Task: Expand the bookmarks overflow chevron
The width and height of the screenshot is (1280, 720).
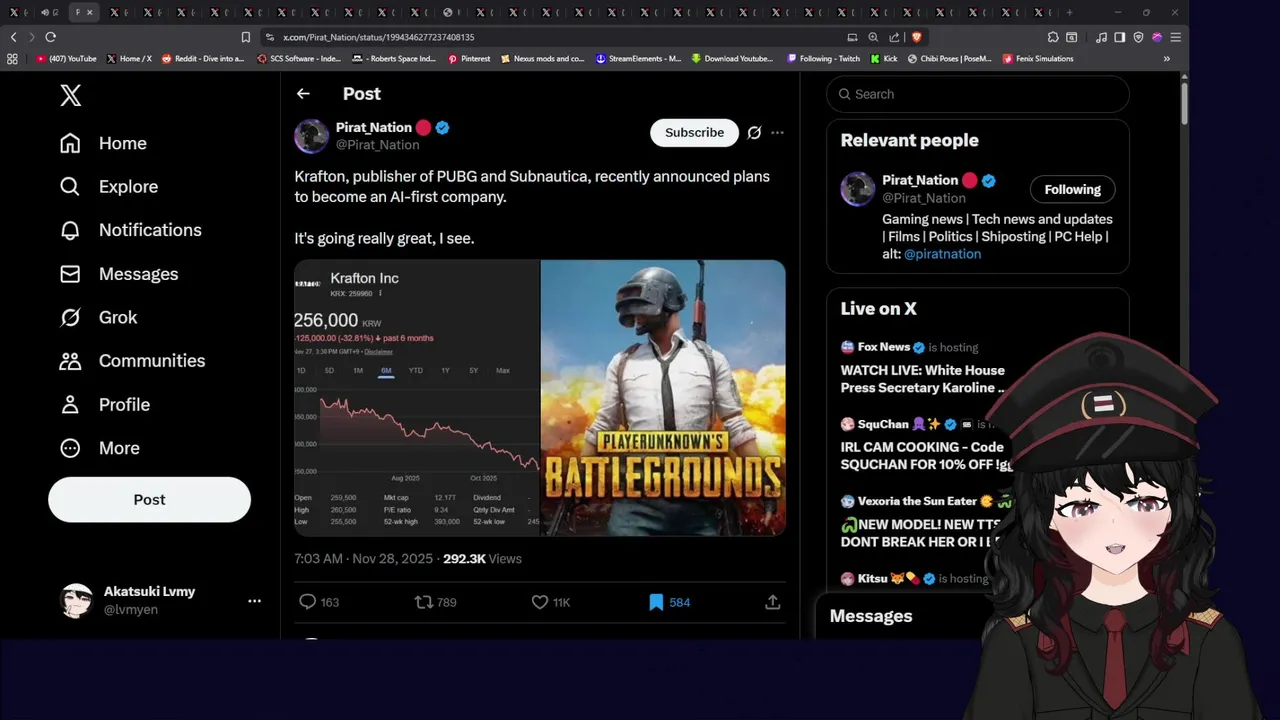Action: [x=1166, y=59]
